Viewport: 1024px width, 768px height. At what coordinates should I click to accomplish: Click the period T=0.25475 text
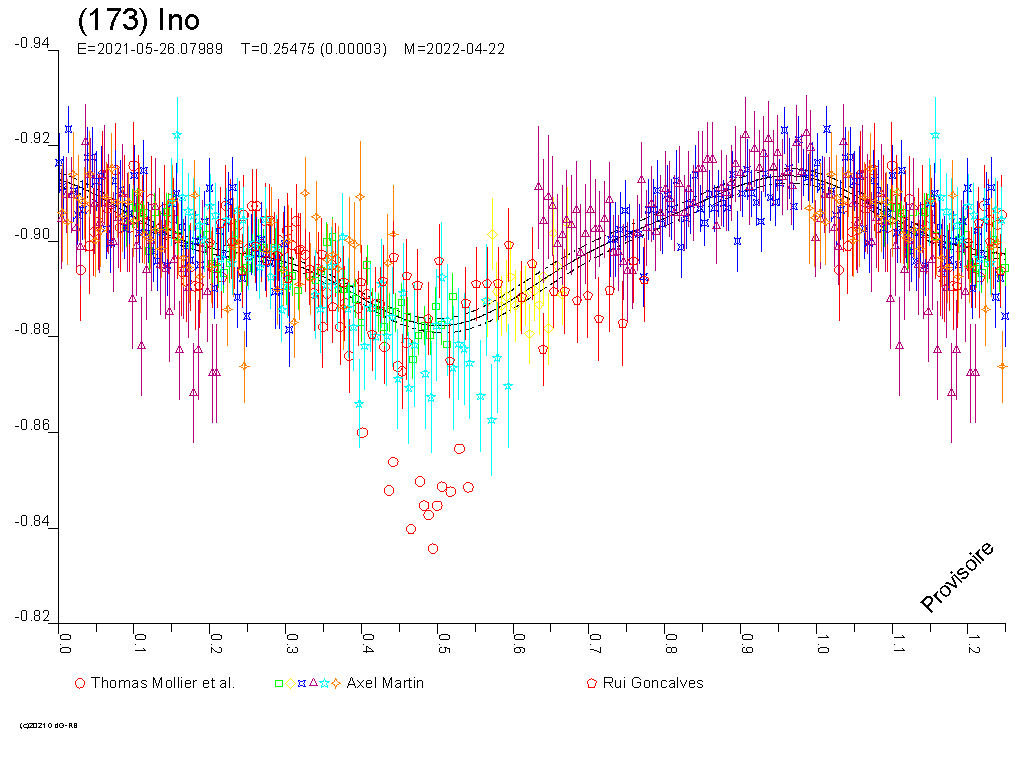pos(313,49)
